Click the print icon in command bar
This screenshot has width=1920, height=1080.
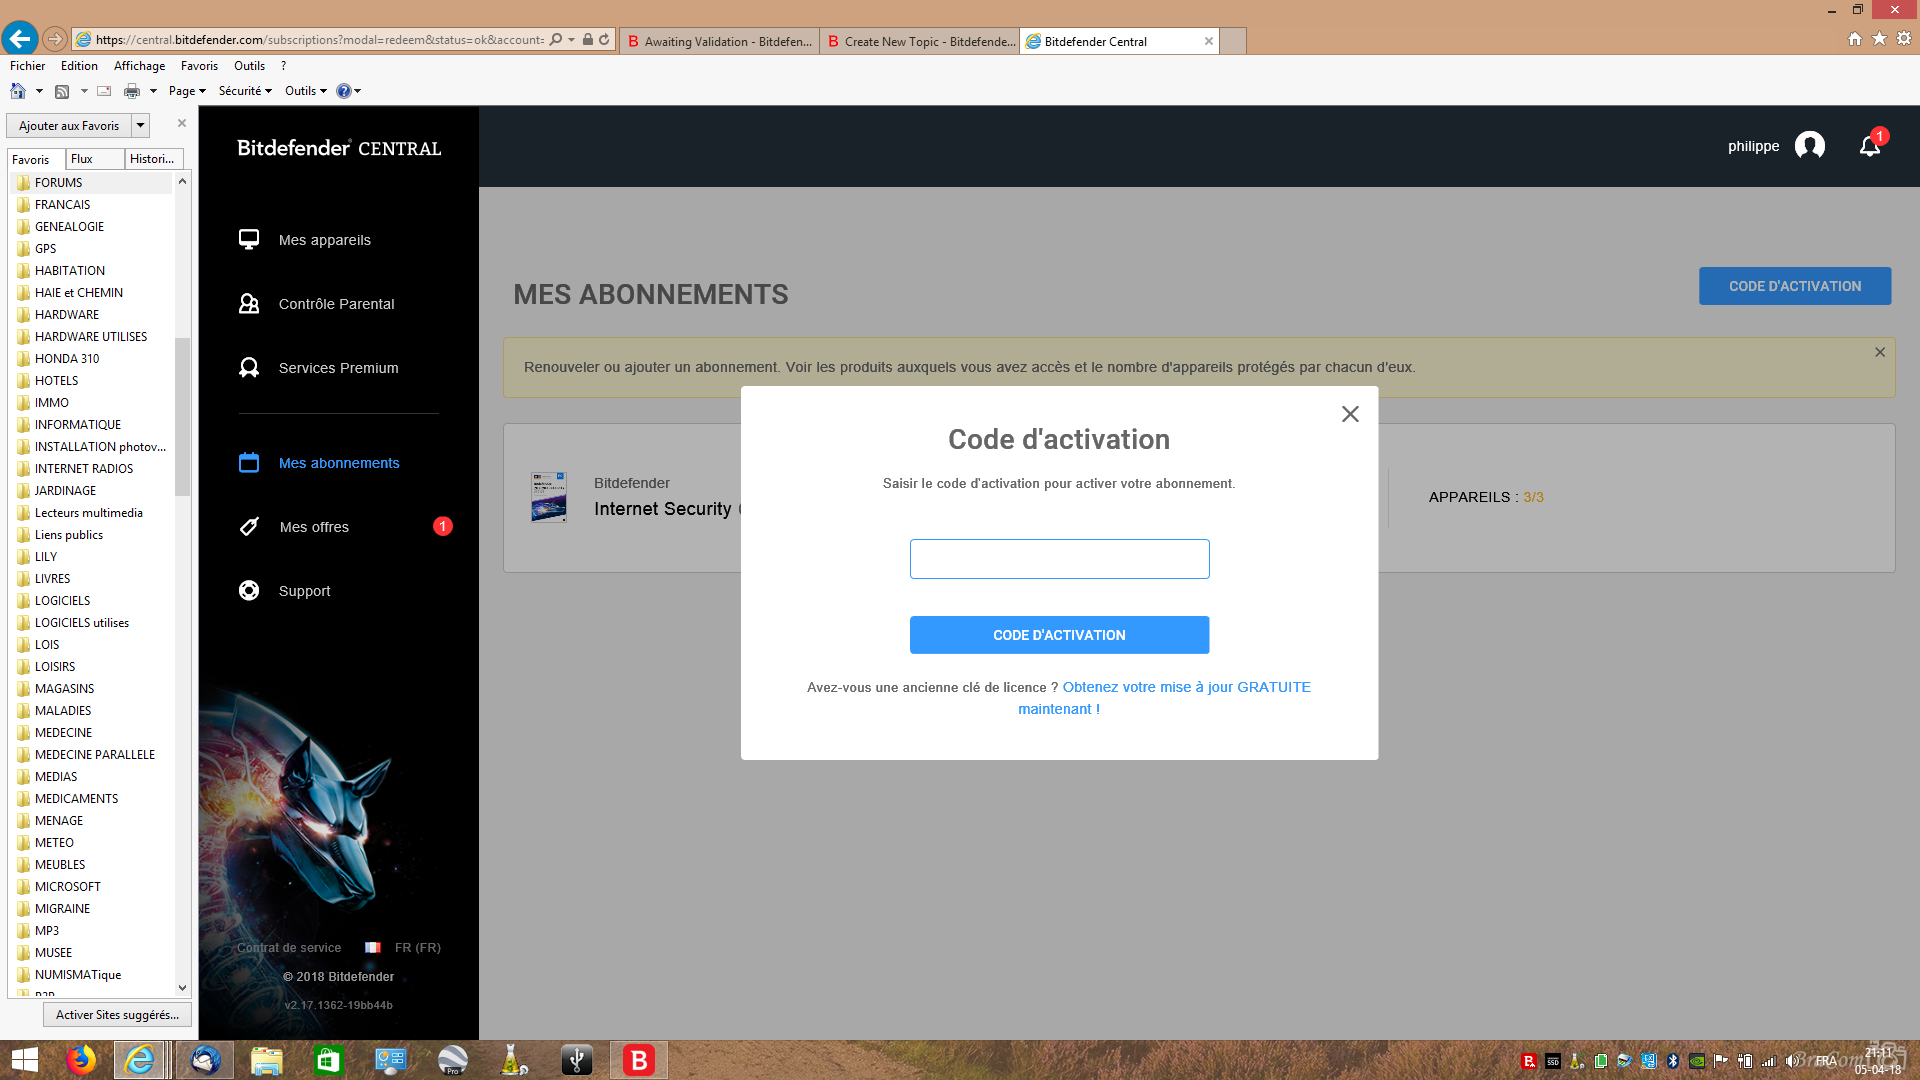pos(132,91)
